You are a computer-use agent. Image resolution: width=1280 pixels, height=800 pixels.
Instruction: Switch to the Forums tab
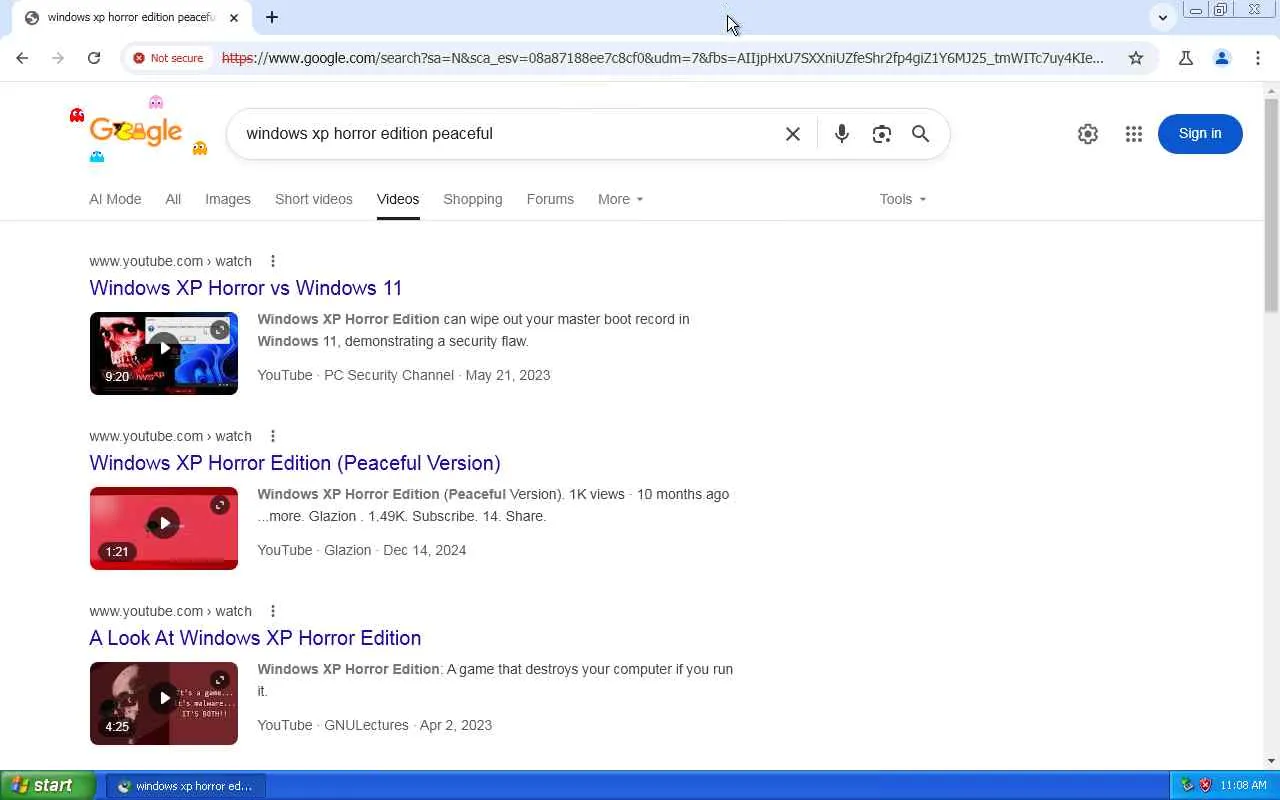[x=550, y=199]
